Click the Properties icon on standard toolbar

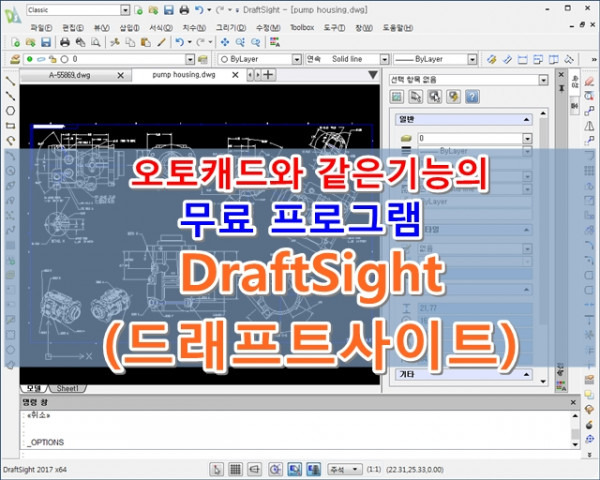[275, 42]
